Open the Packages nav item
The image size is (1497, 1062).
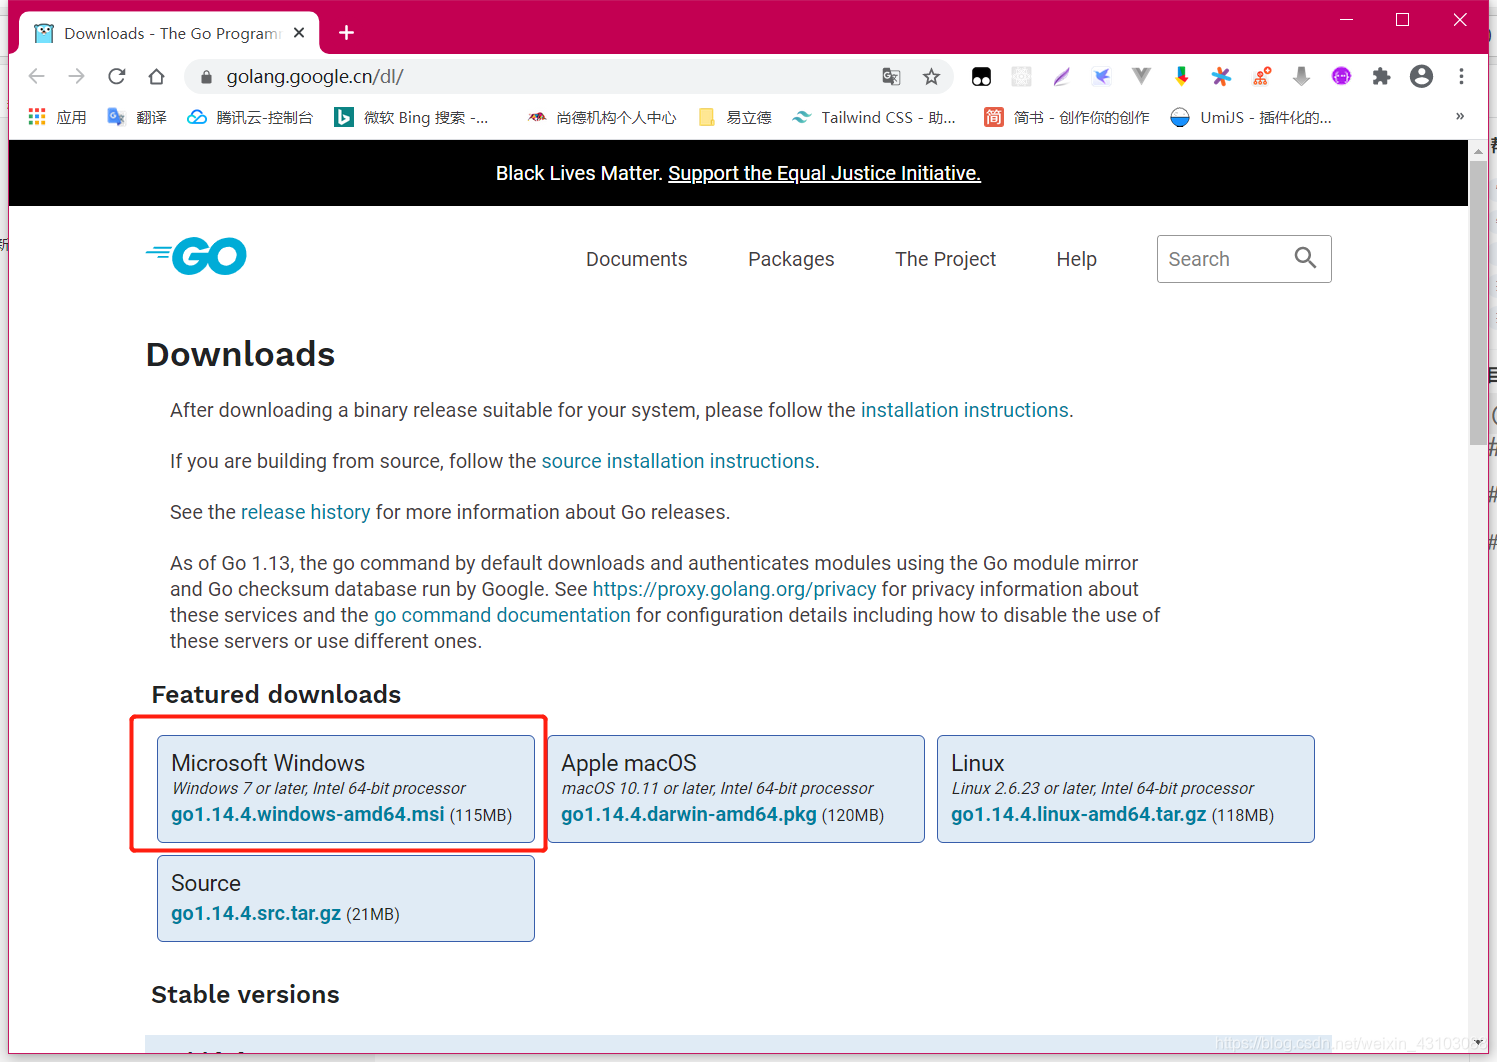tap(791, 259)
